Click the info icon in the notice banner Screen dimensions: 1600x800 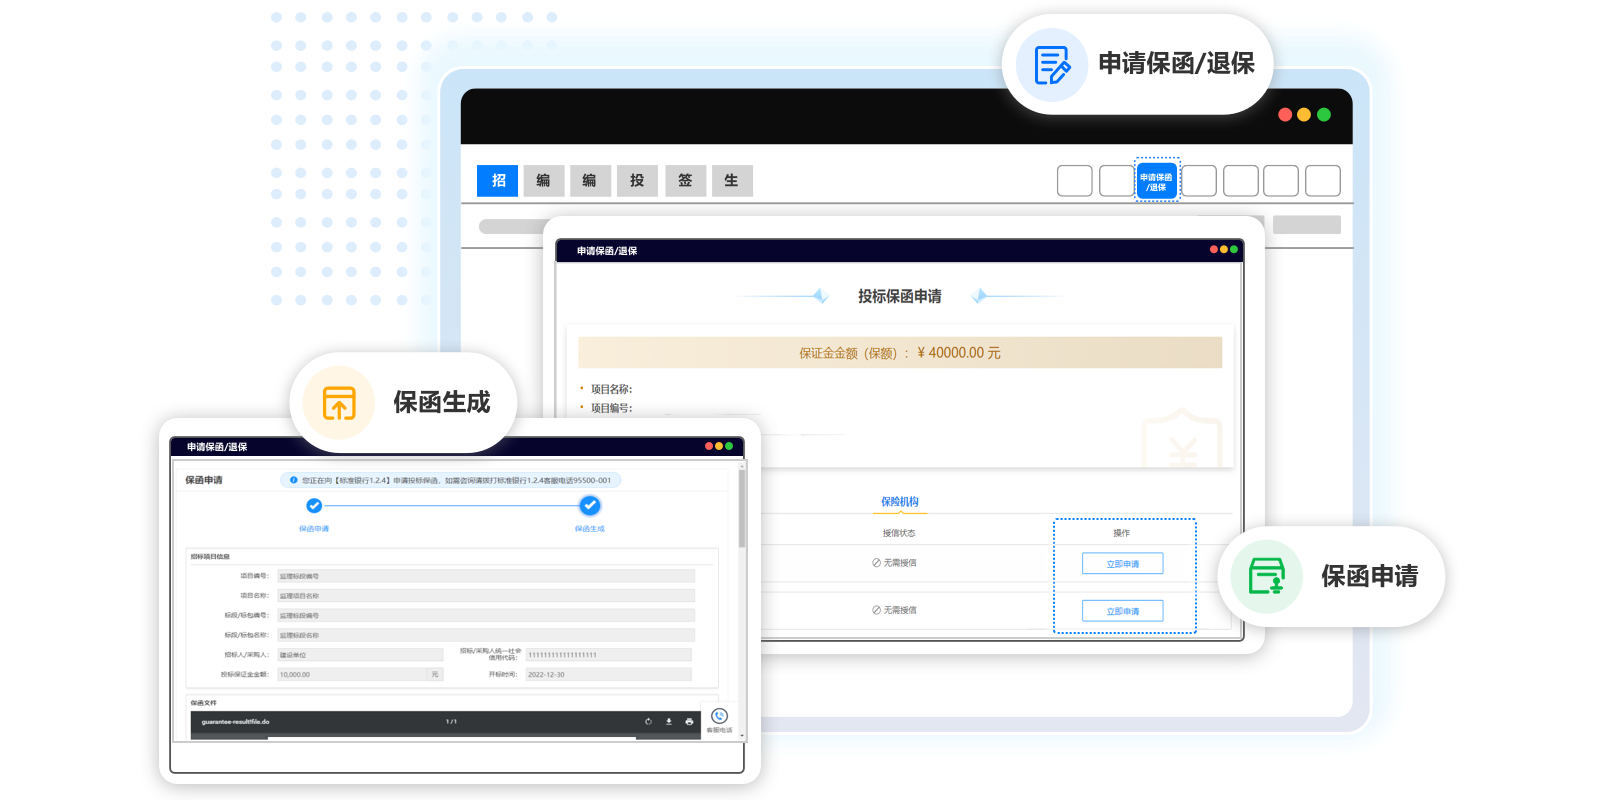(293, 480)
